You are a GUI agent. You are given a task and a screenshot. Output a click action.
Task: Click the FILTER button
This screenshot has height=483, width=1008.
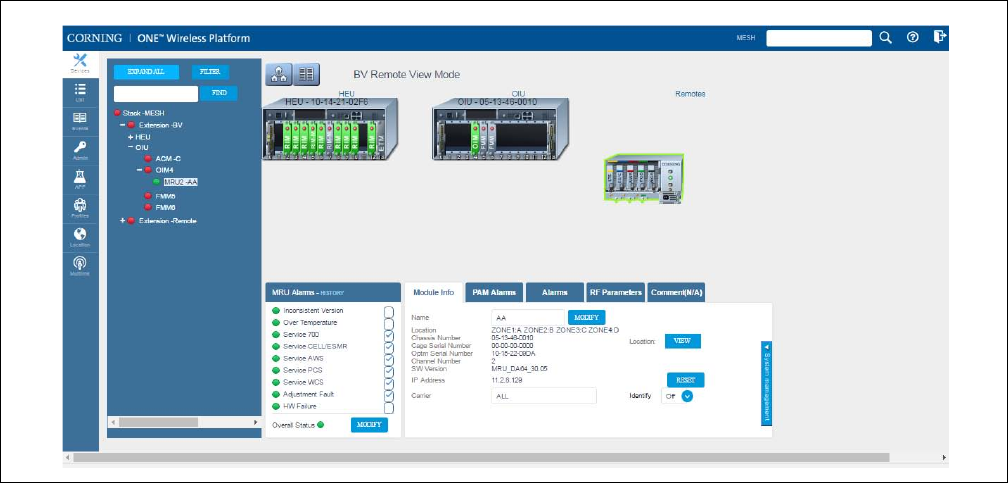point(210,72)
